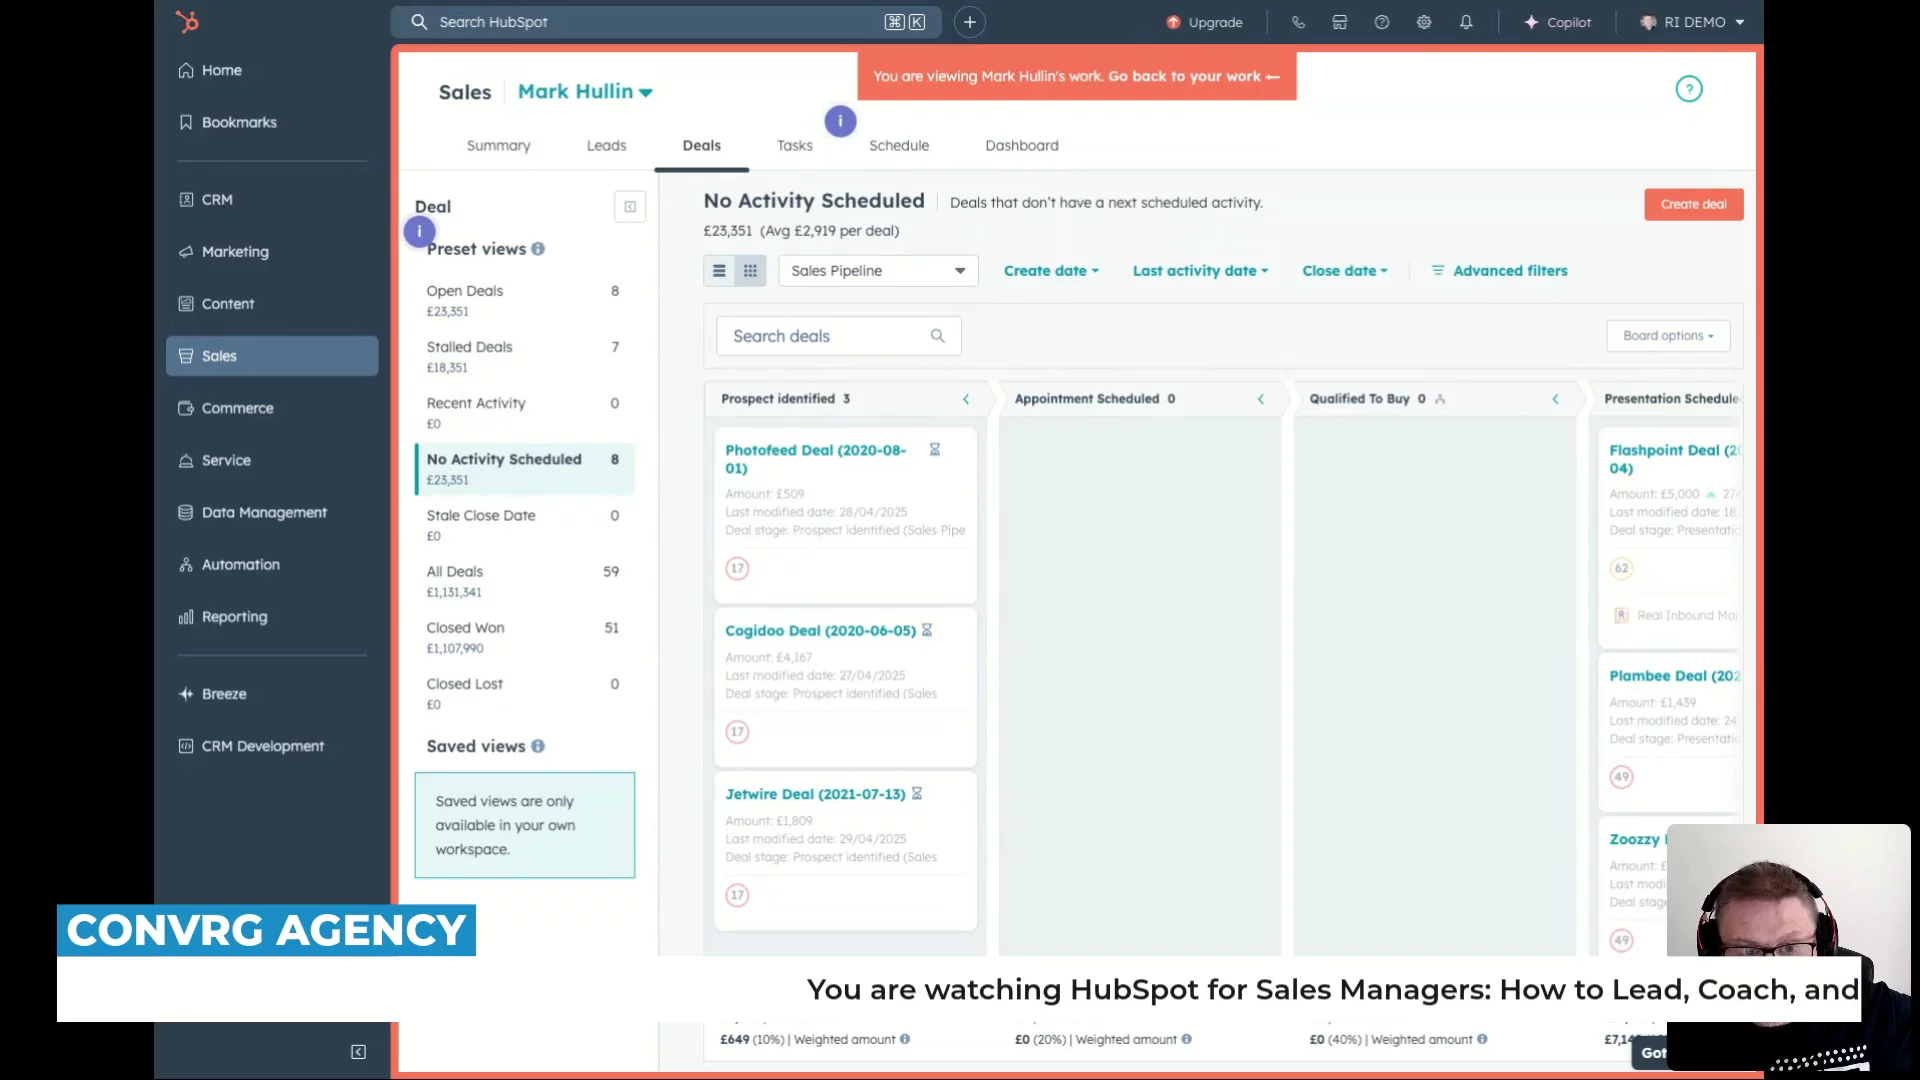Click into the Search deals field
1920x1080 pixels.
(838, 336)
